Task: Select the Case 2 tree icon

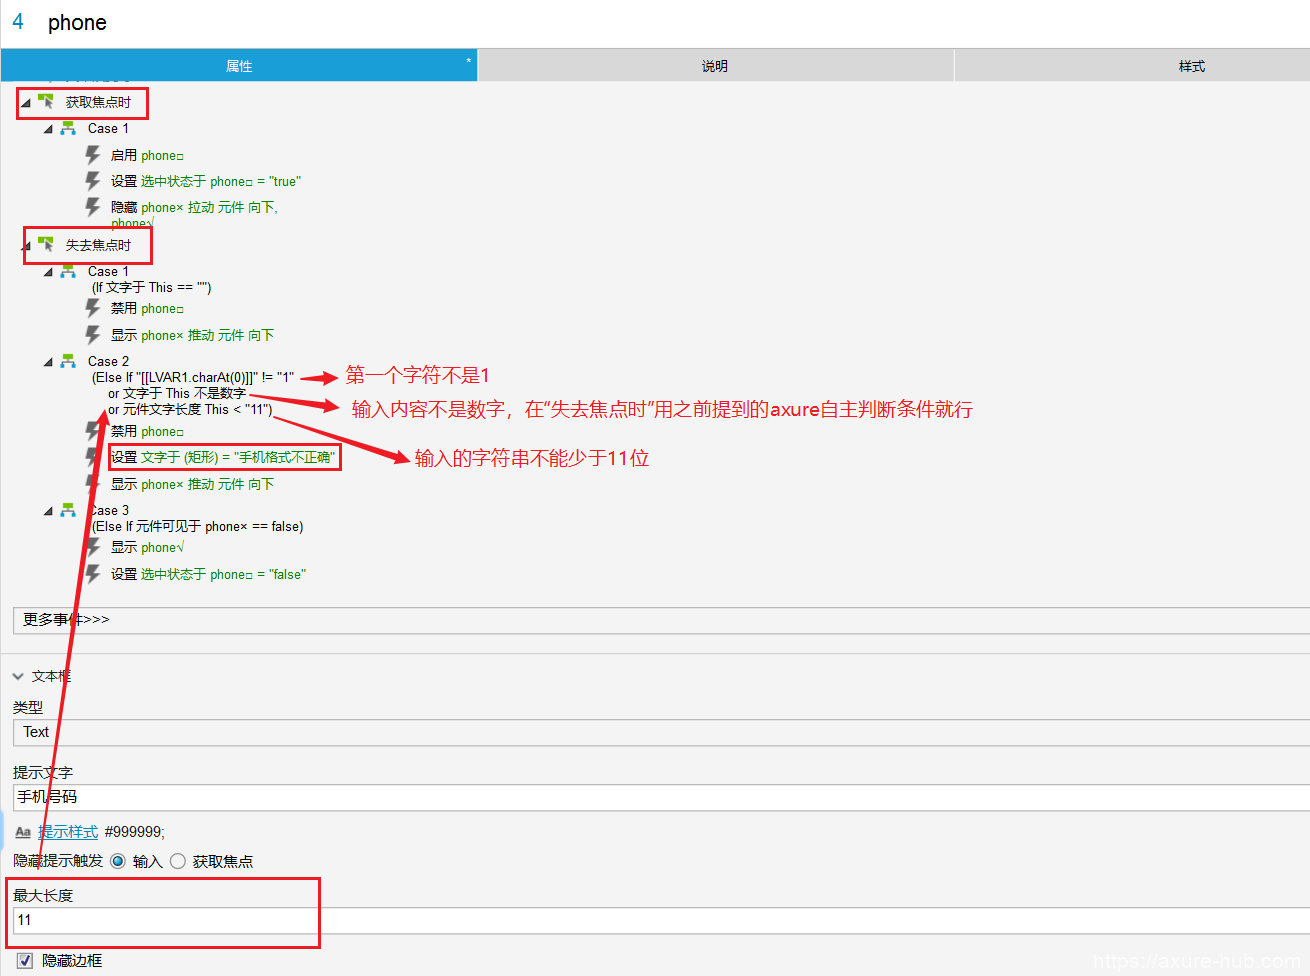Action: (68, 361)
